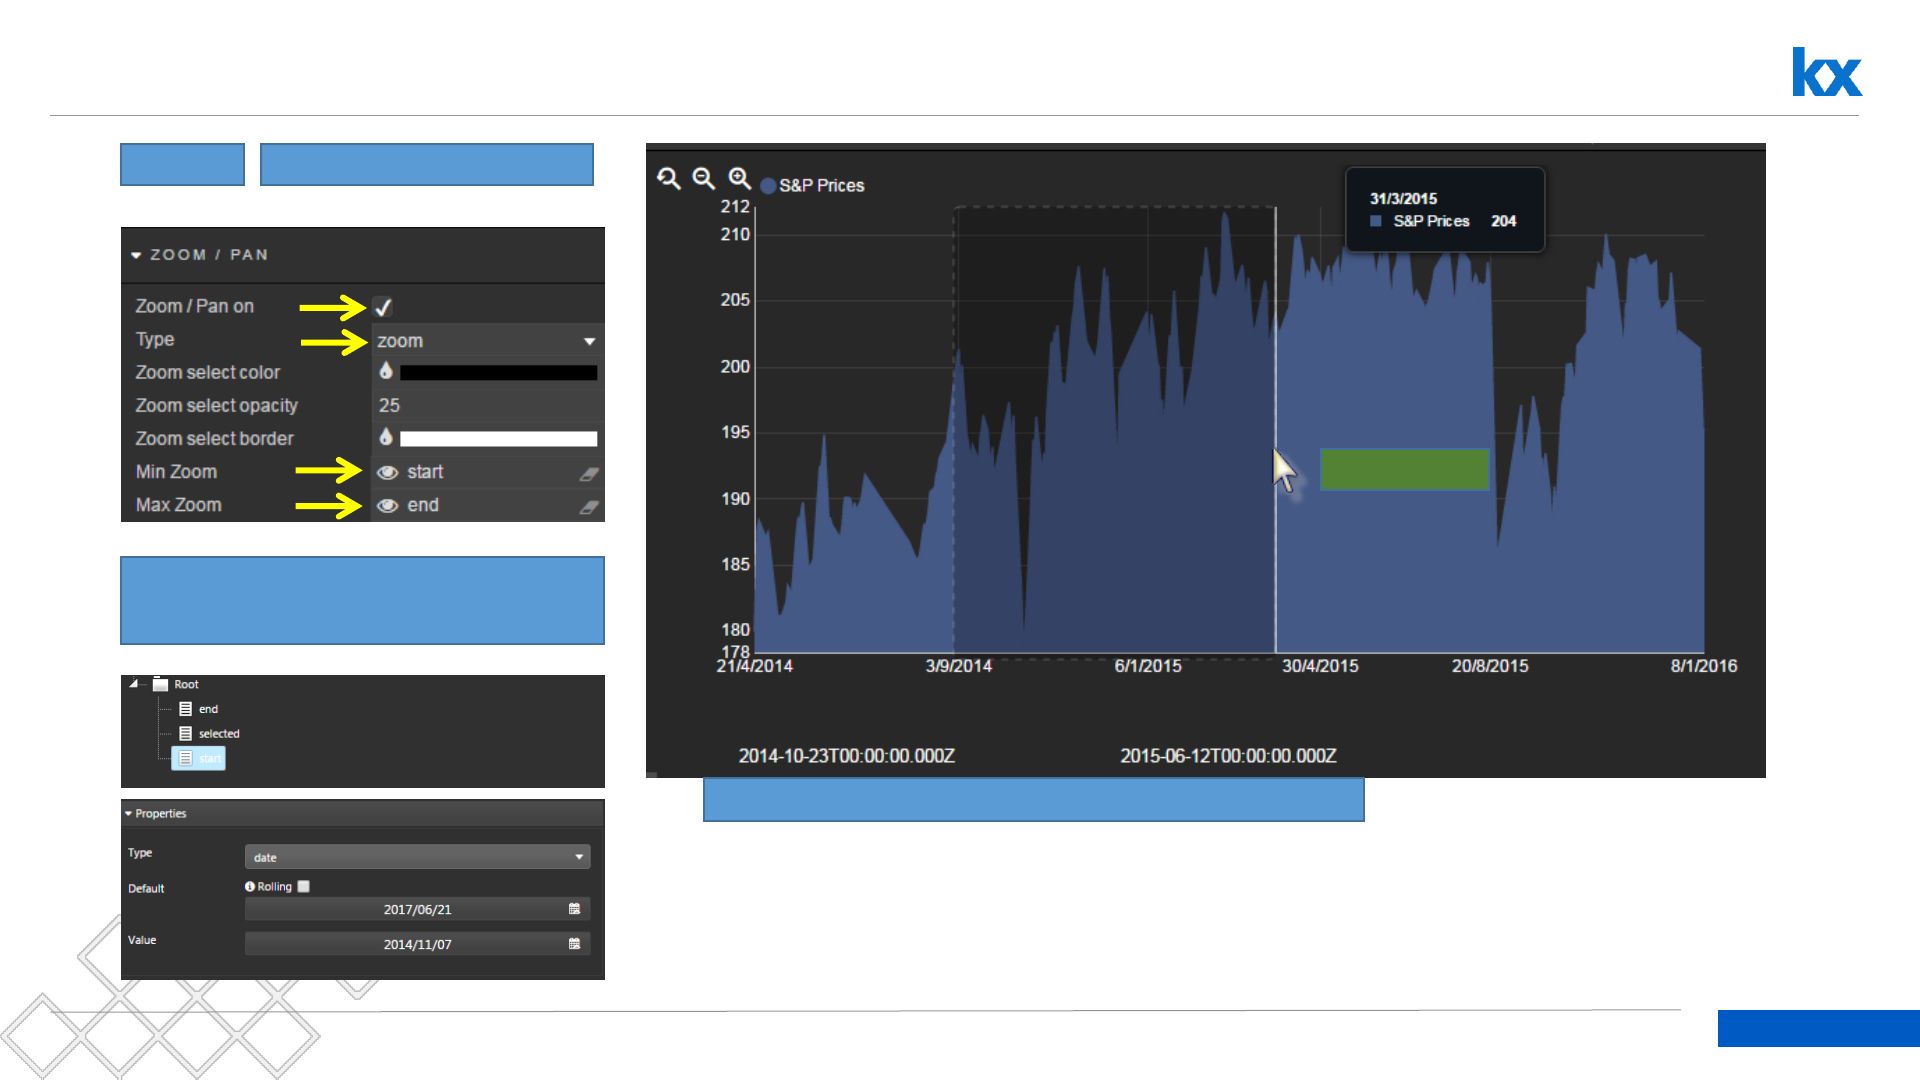Click the zoom in magnifier icon
The image size is (1920, 1080).
(x=739, y=178)
